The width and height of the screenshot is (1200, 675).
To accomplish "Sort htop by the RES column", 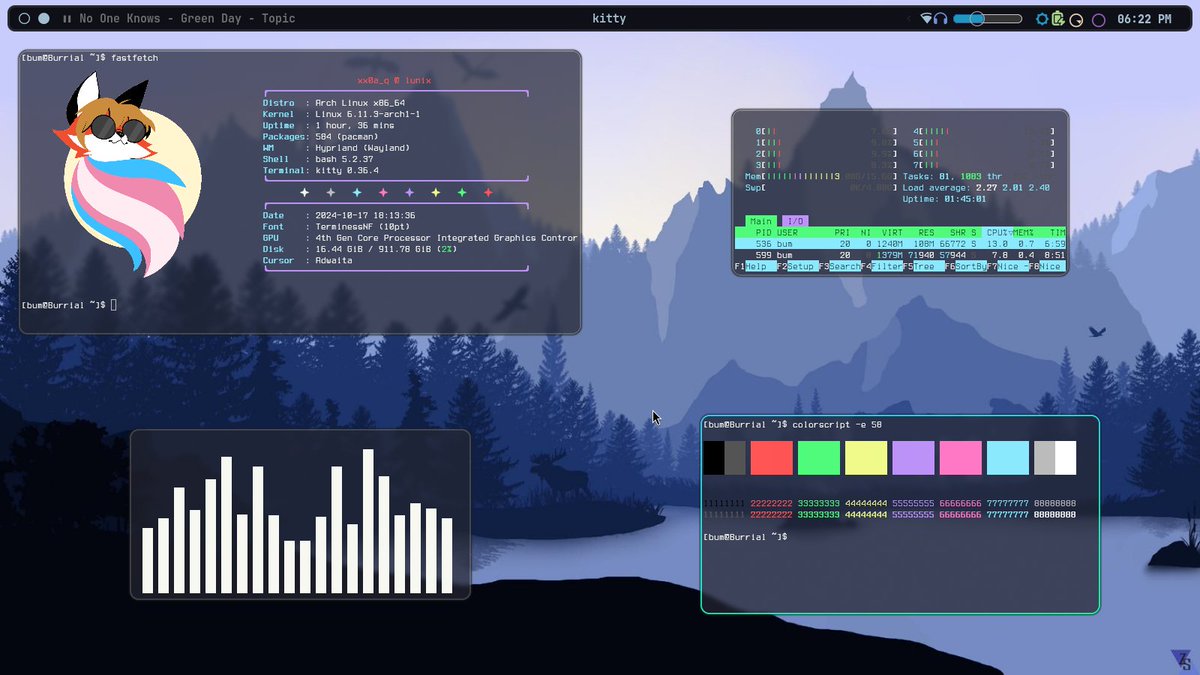I will tap(926, 232).
